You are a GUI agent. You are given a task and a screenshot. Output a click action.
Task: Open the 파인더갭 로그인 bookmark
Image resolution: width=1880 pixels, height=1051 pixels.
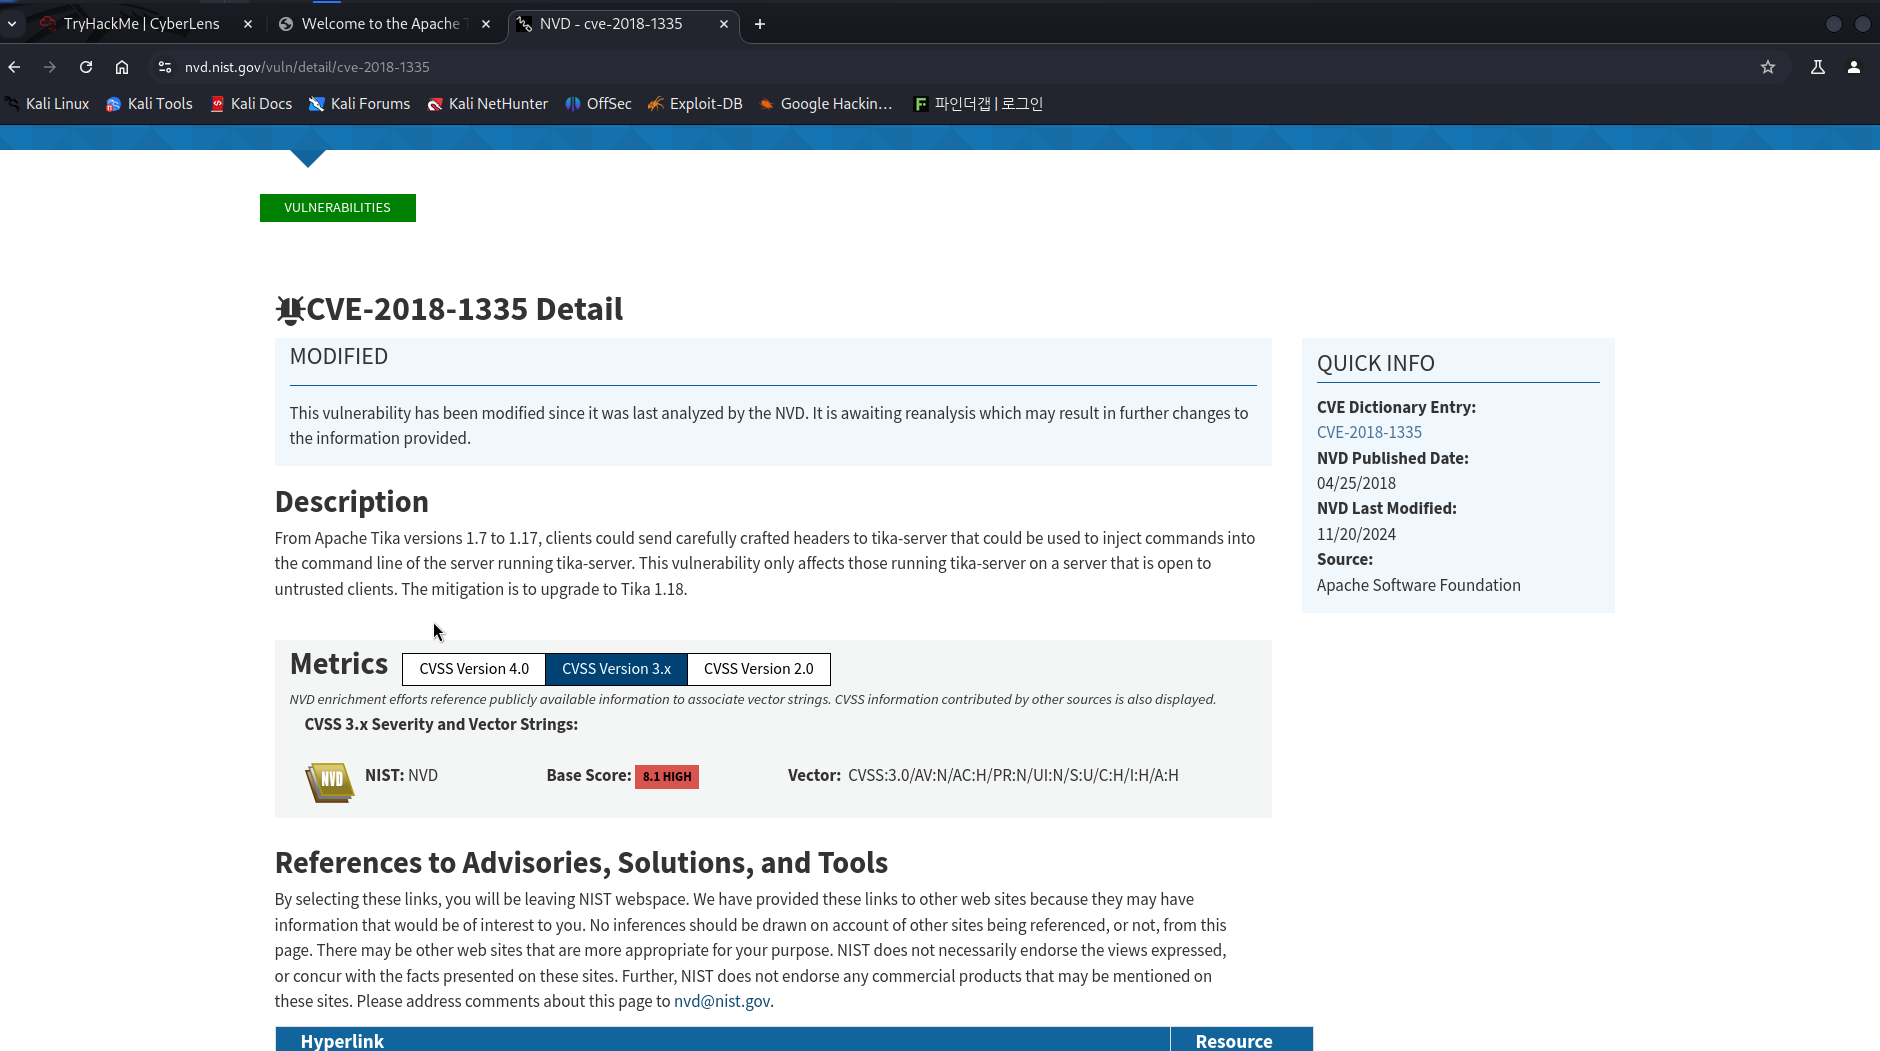978,104
